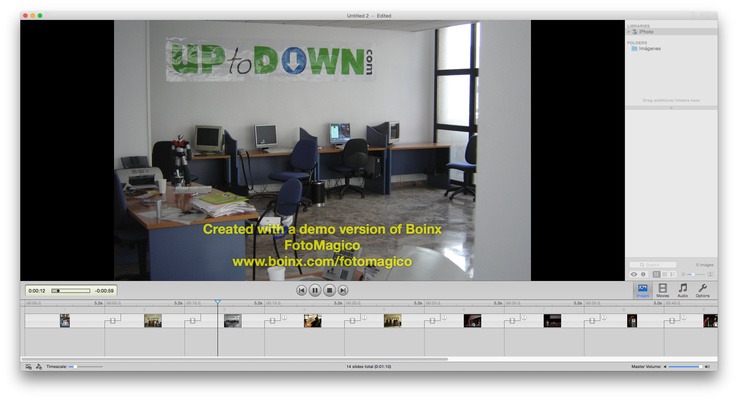Click transition icon between slides 7 and 8

(592, 321)
